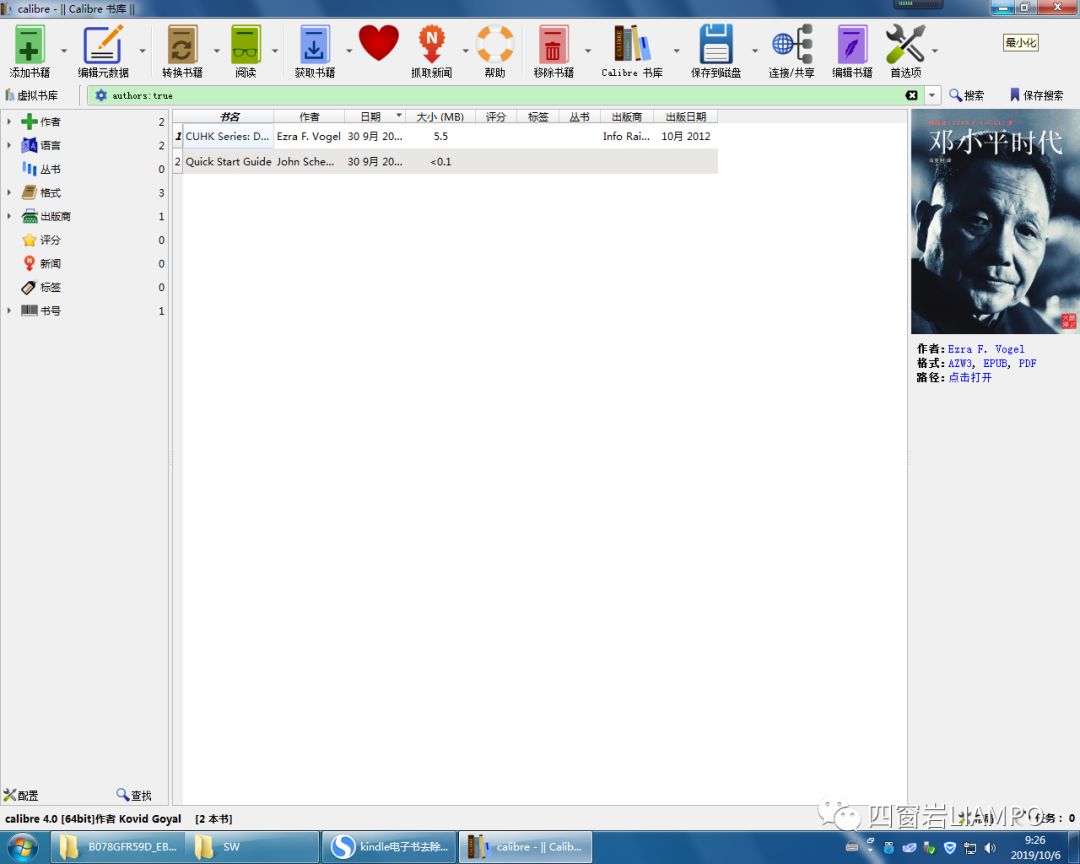
Task: Click the 点击打开 path link
Action: pyautogui.click(x=970, y=378)
